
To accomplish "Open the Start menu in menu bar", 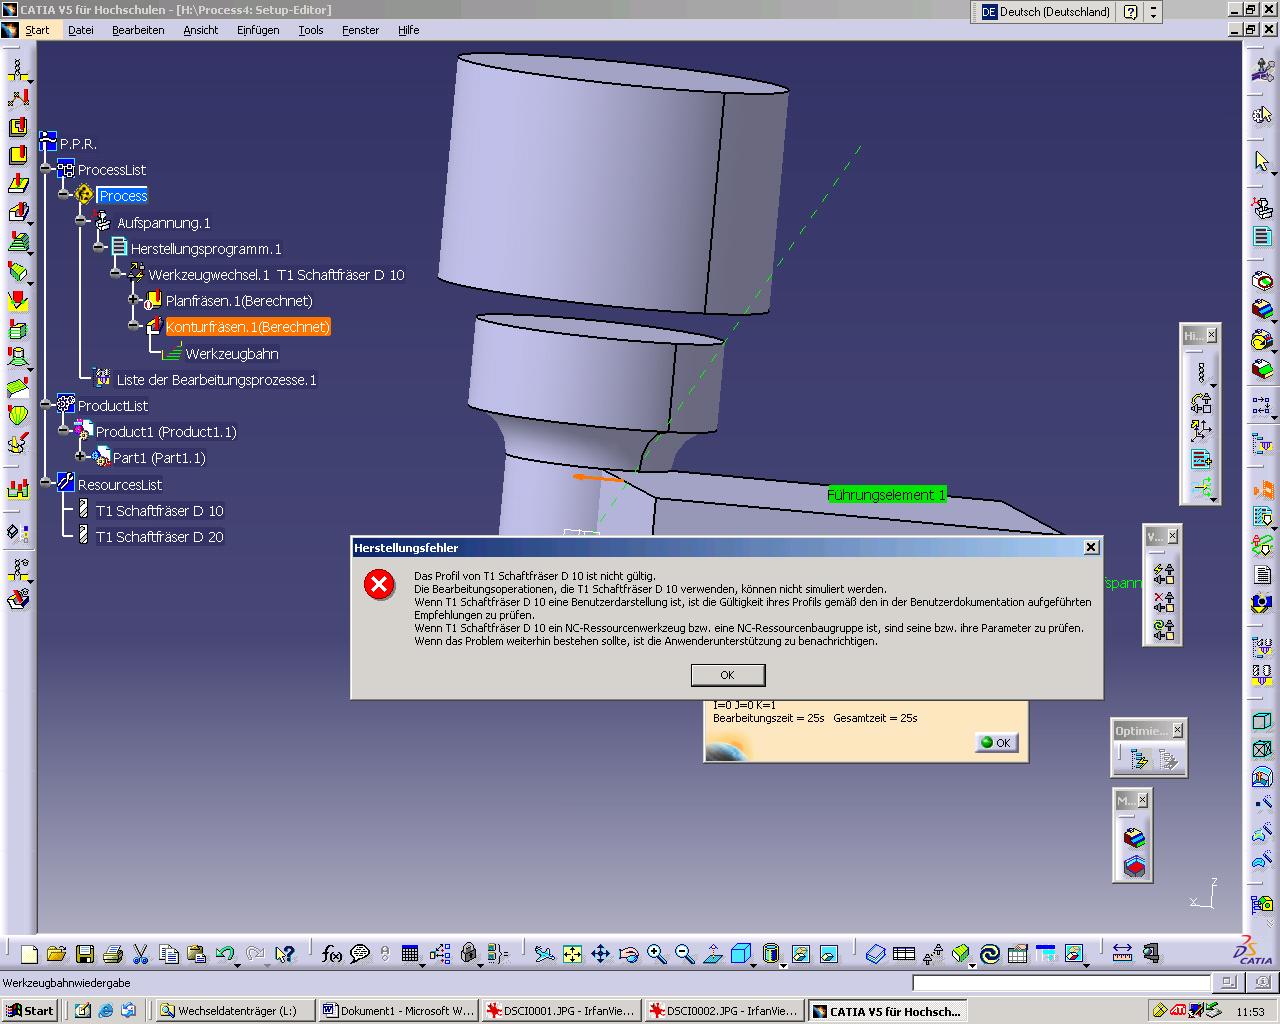I will 37,30.
